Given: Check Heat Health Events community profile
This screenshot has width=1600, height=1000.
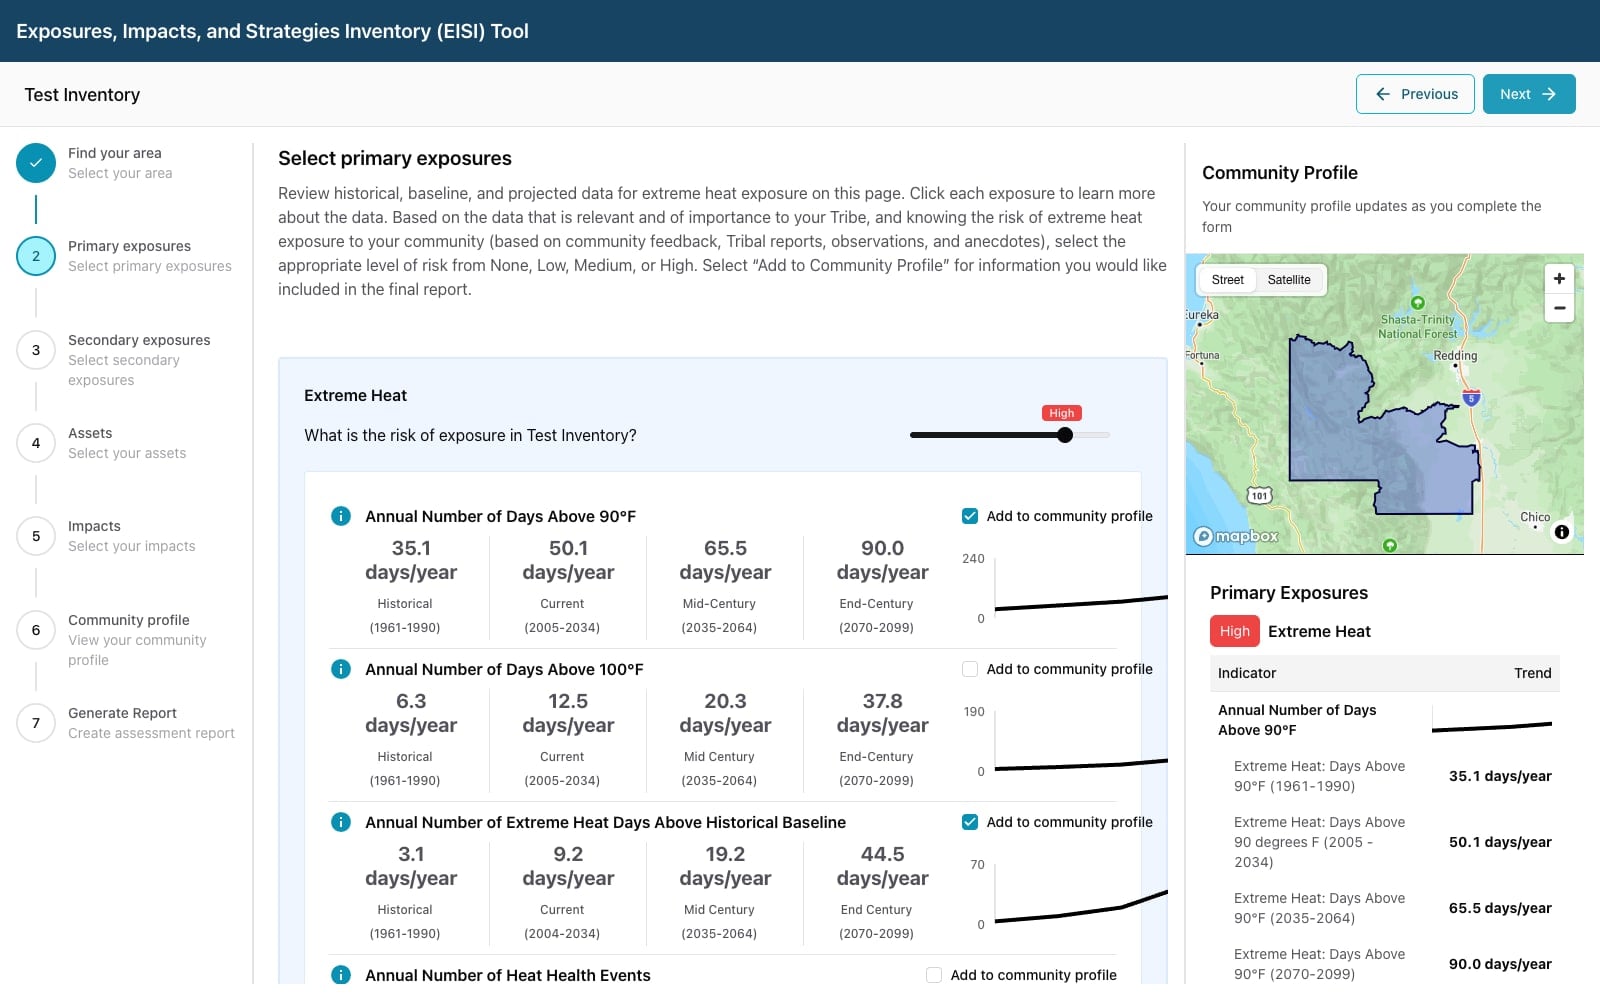Looking at the screenshot, I should tap(934, 975).
